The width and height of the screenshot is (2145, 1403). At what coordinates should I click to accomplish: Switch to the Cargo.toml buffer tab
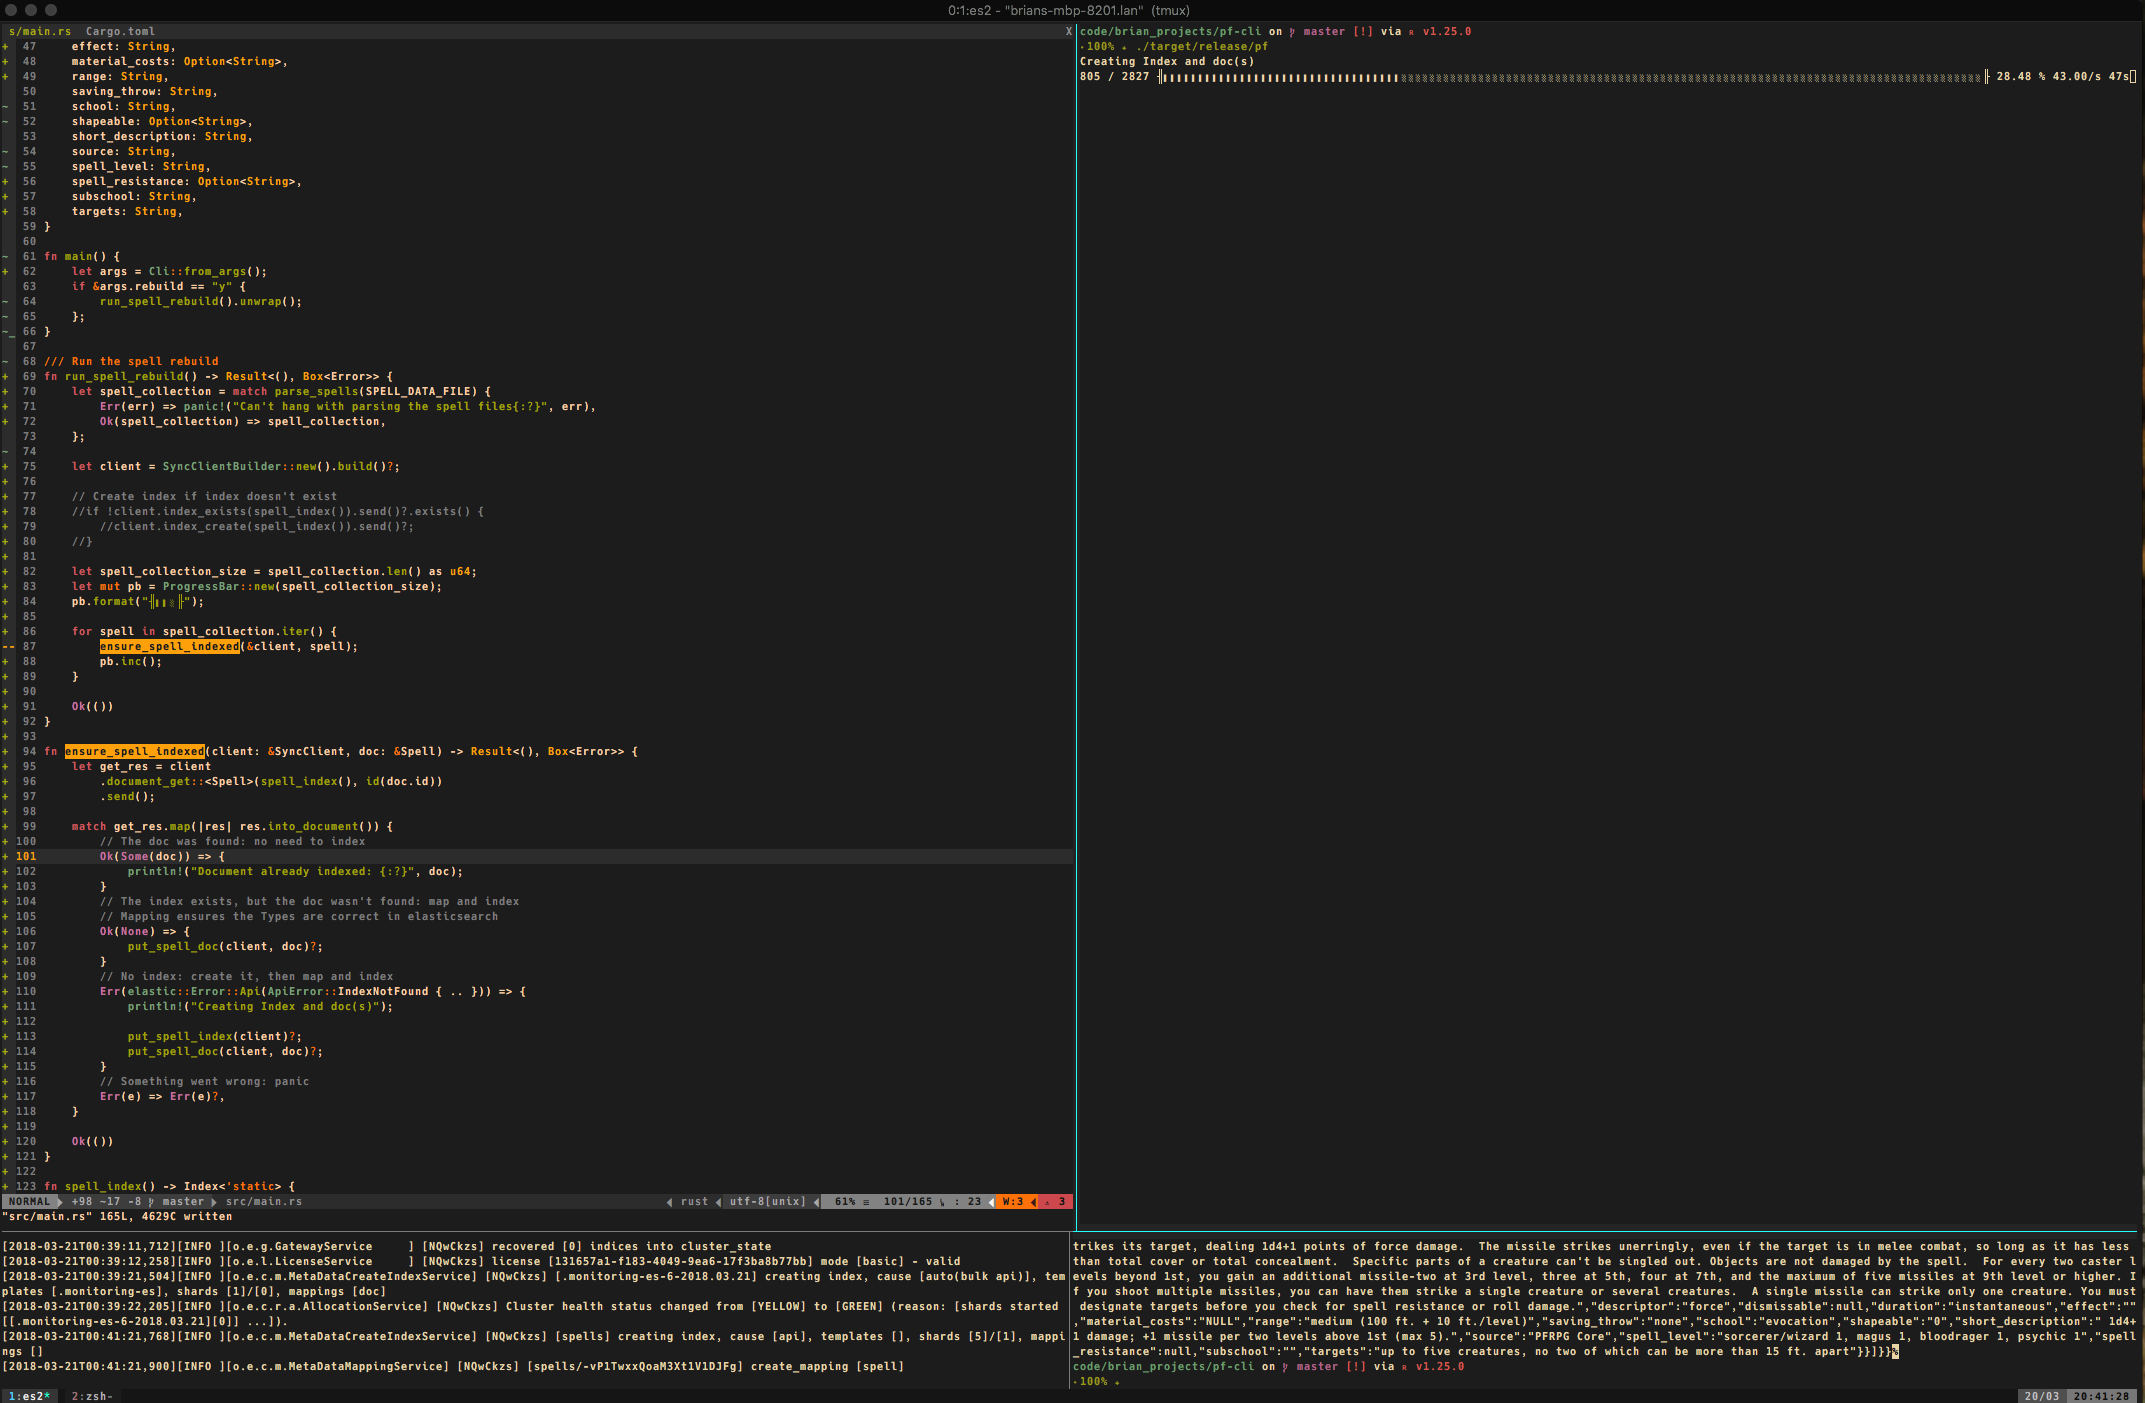point(120,30)
